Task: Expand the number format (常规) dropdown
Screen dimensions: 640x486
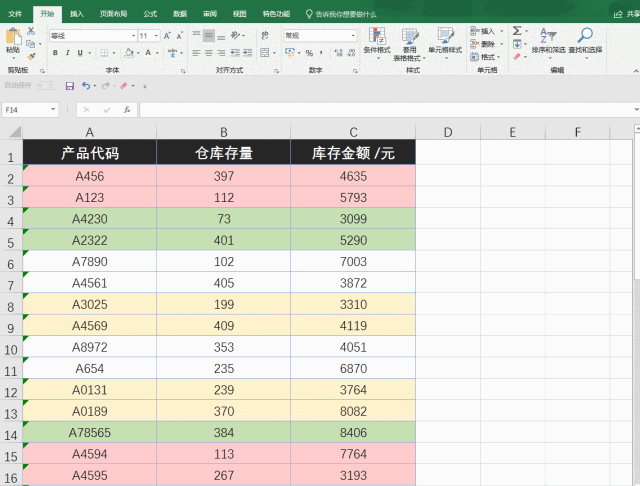Action: point(353,36)
